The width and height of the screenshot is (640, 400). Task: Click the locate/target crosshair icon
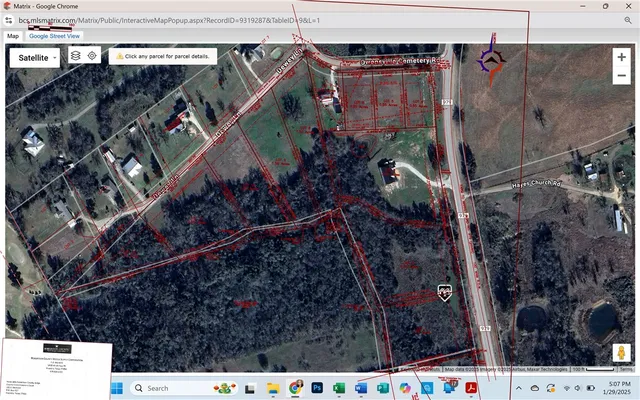[91, 56]
